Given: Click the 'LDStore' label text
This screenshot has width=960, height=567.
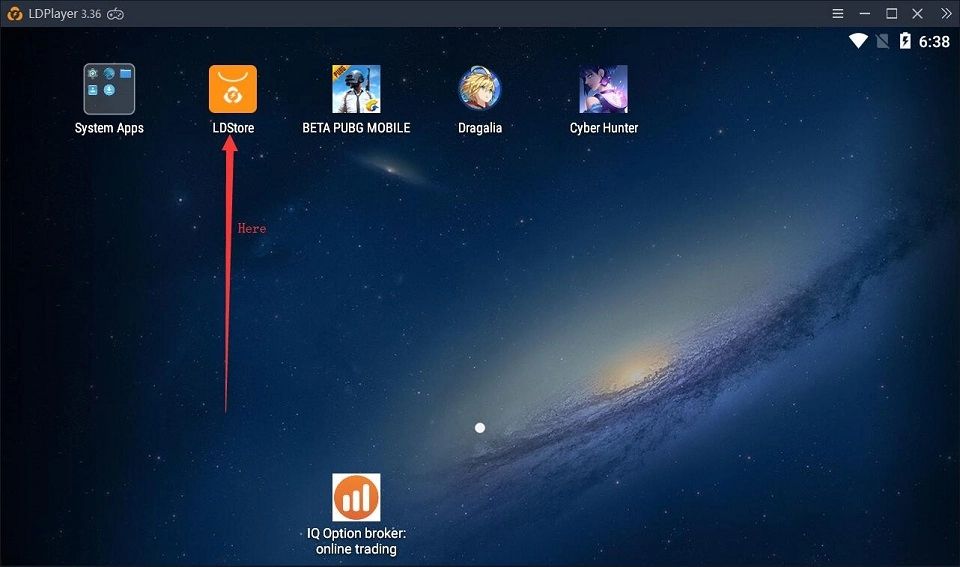Looking at the screenshot, I should (233, 128).
